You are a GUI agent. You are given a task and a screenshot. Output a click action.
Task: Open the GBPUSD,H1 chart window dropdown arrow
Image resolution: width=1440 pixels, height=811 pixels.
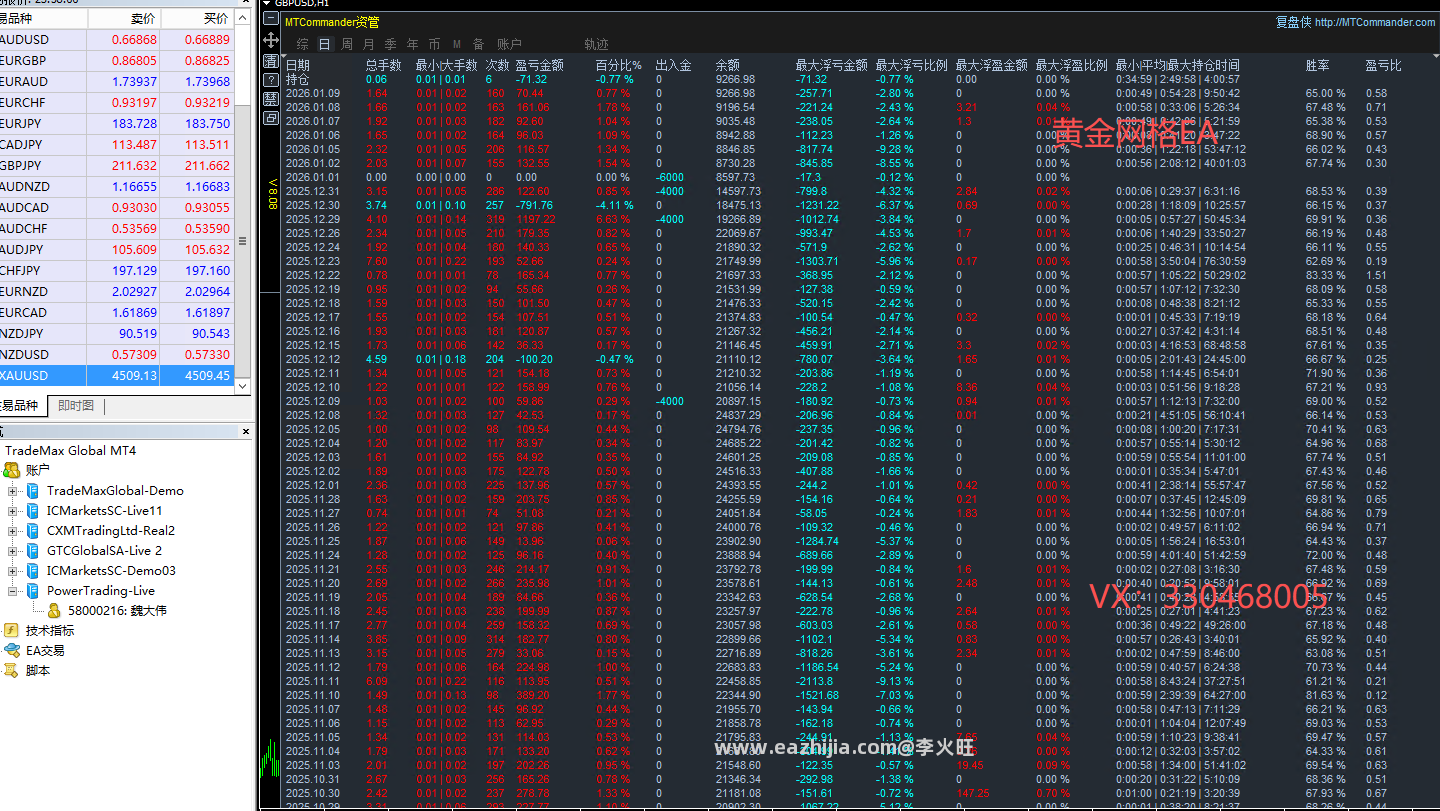[266, 3]
